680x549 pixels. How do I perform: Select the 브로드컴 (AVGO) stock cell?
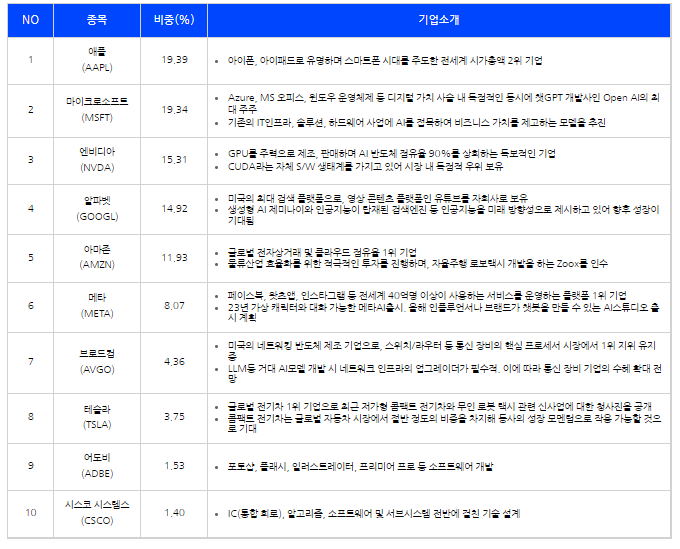(97, 362)
